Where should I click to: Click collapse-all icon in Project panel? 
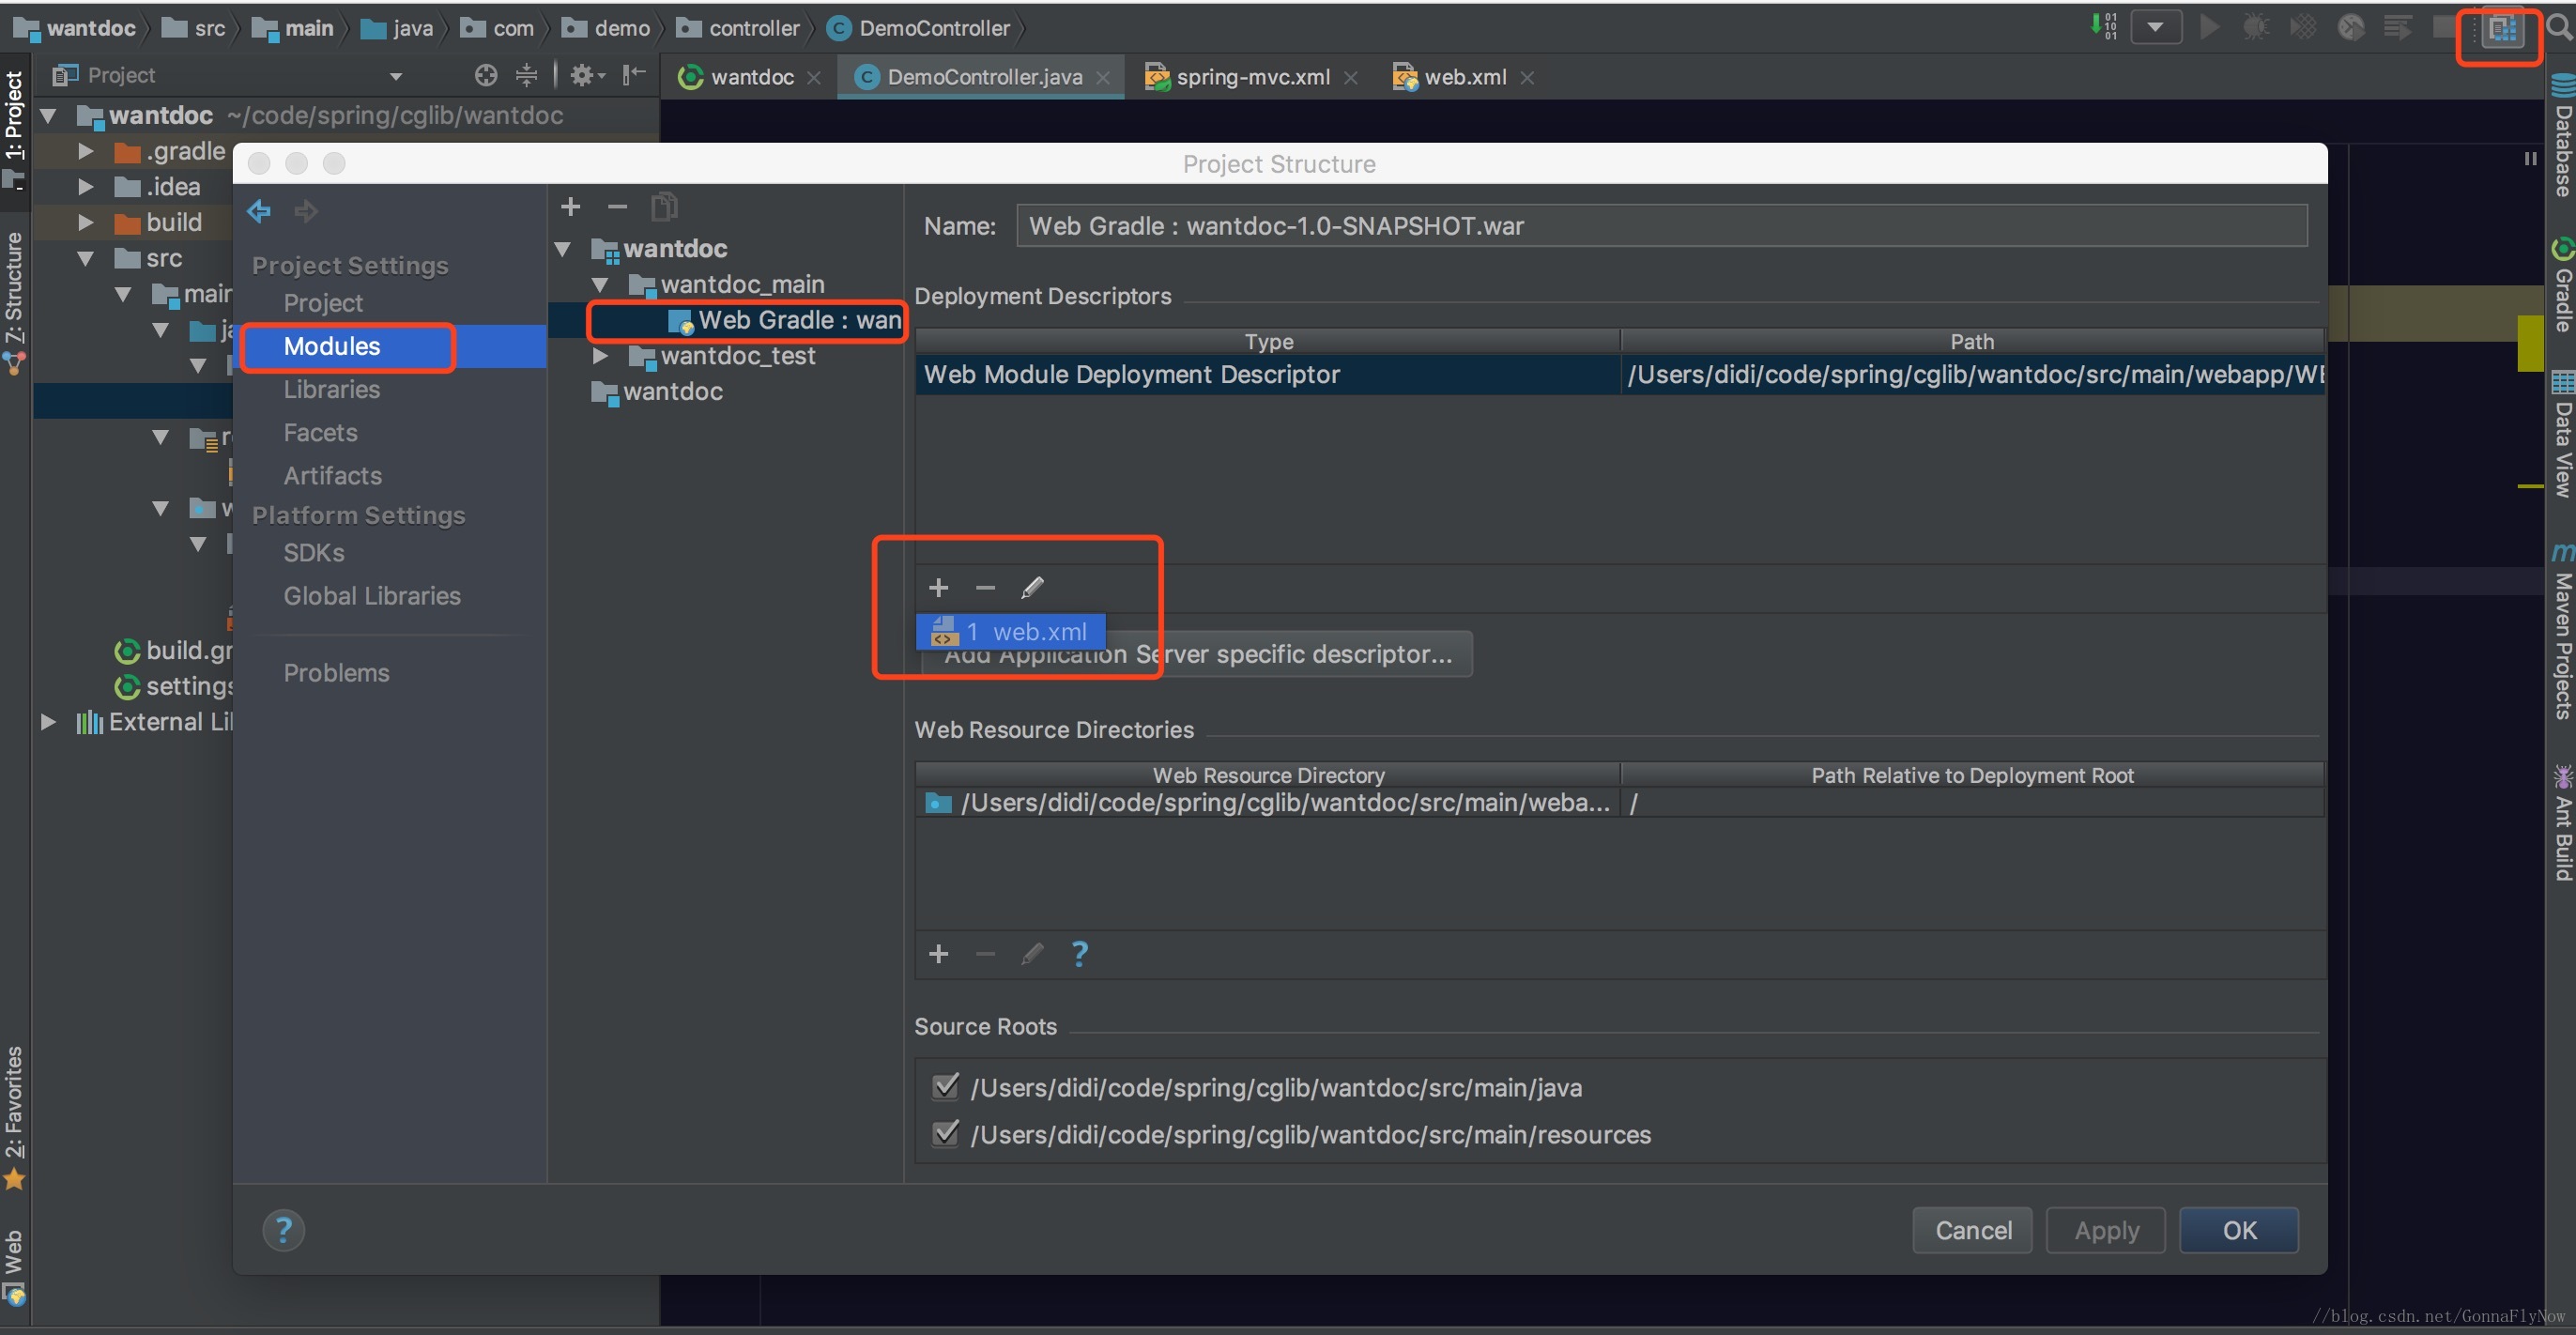(526, 75)
